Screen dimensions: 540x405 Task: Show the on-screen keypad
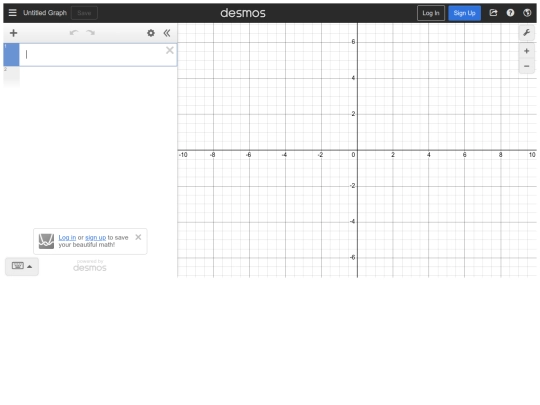22,266
